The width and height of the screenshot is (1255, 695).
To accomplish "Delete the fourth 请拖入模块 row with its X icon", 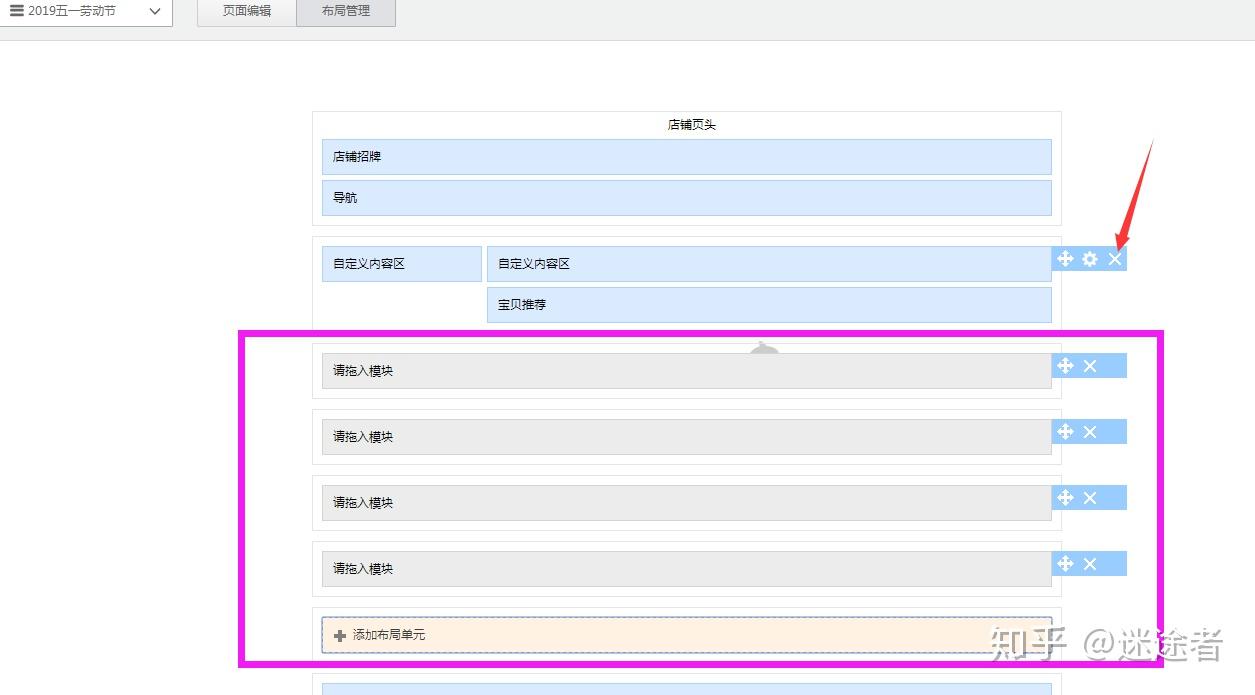I will coord(1089,563).
